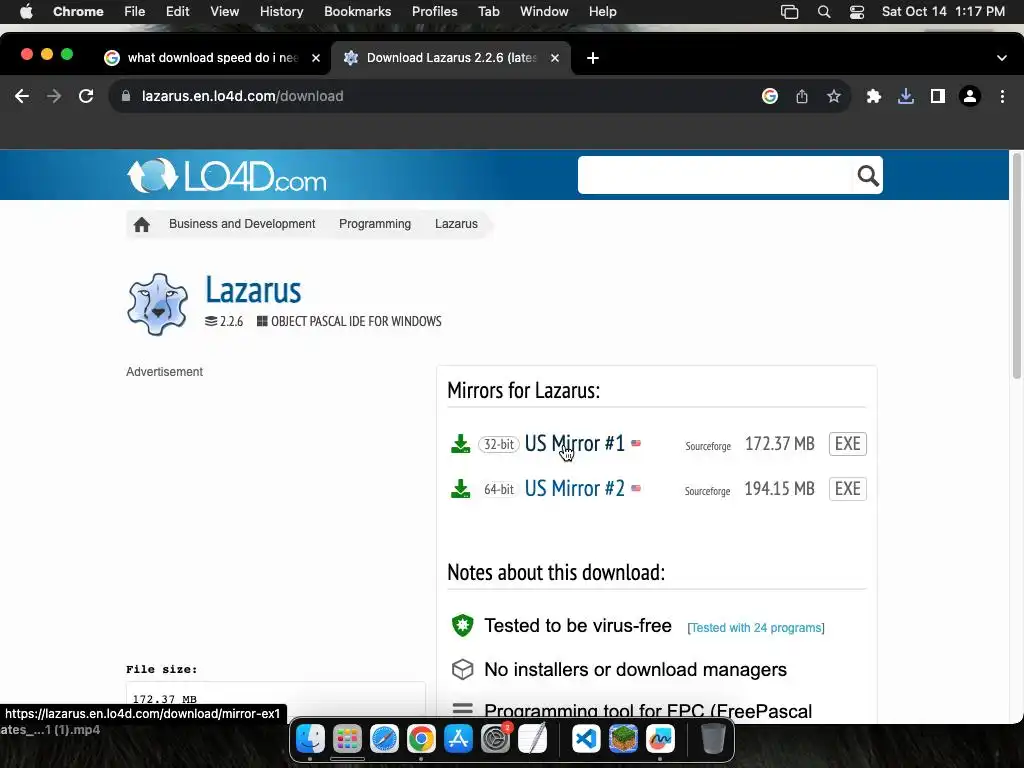This screenshot has height=768, width=1024.
Task: Toggle the Chrome side panel icon
Action: click(938, 96)
